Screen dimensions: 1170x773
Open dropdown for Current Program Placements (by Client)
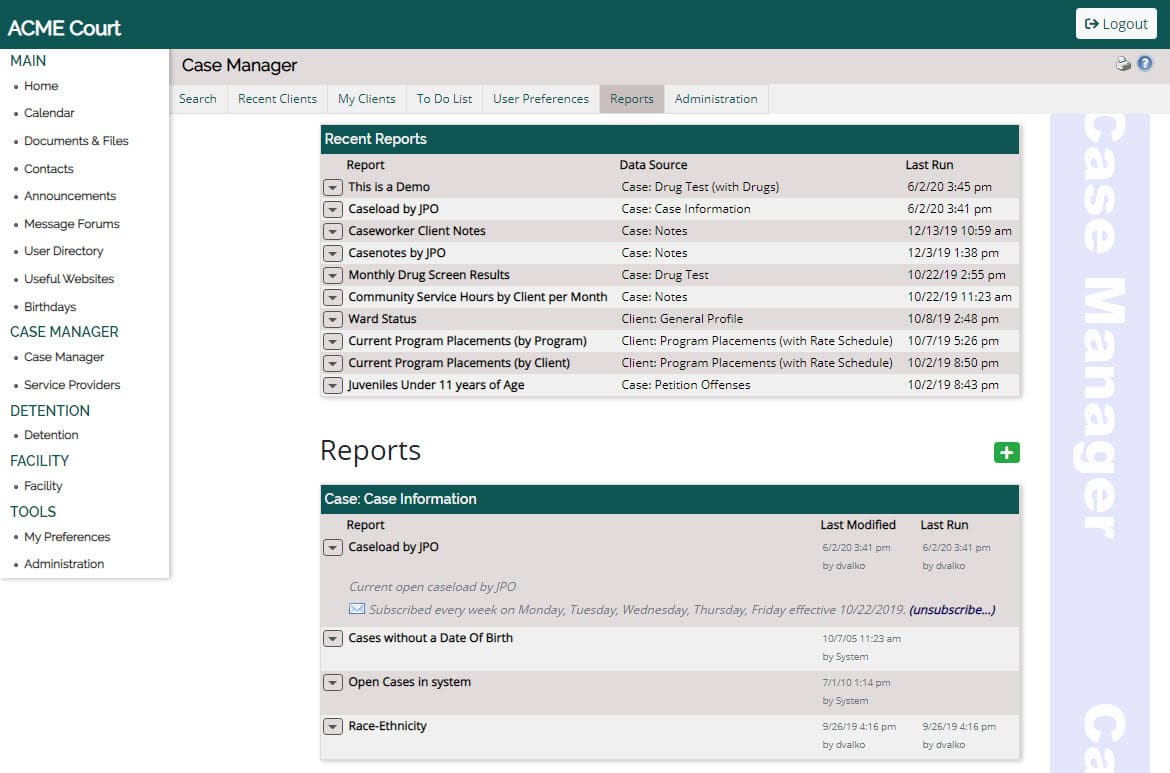pyautogui.click(x=333, y=363)
